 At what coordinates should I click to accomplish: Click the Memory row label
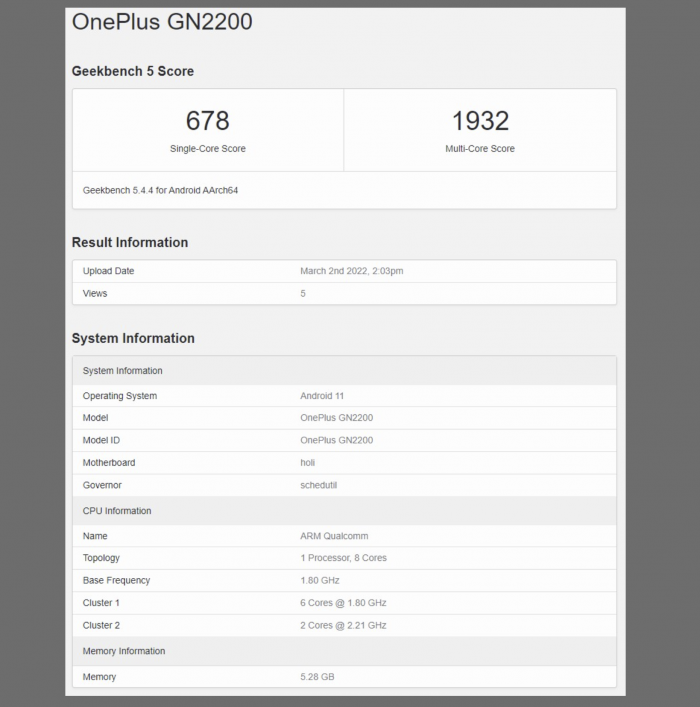coord(99,677)
